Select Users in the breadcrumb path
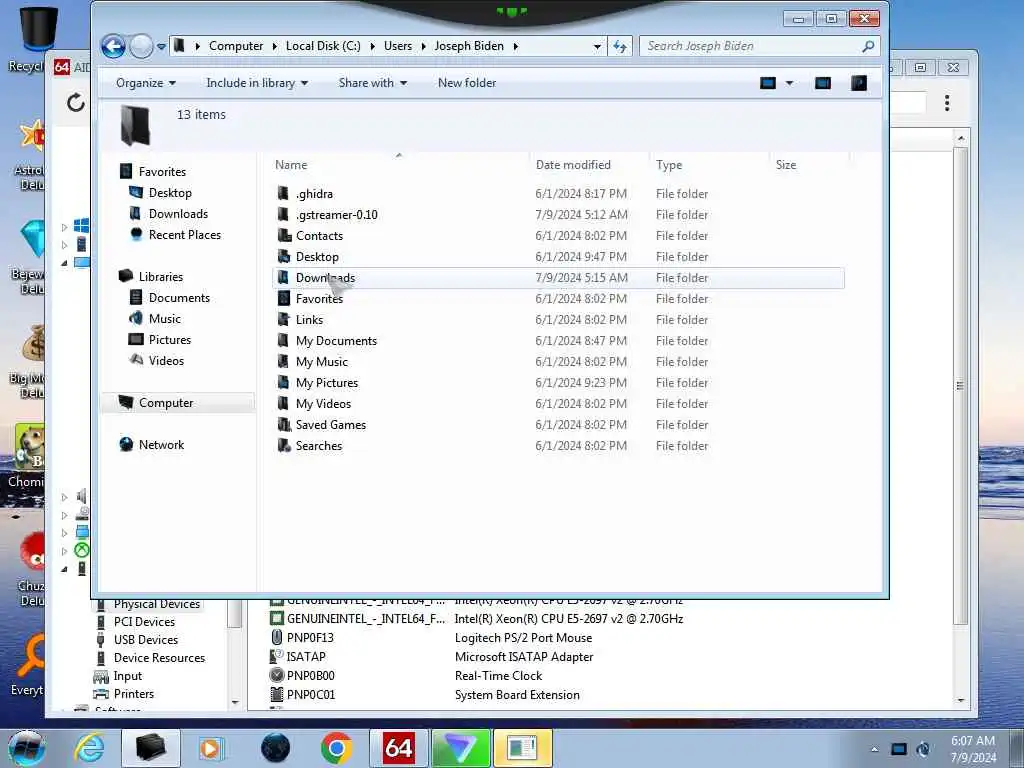 398,46
